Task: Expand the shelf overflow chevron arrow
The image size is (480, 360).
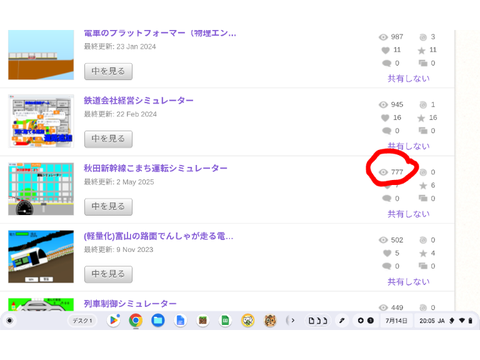Action: [292, 321]
